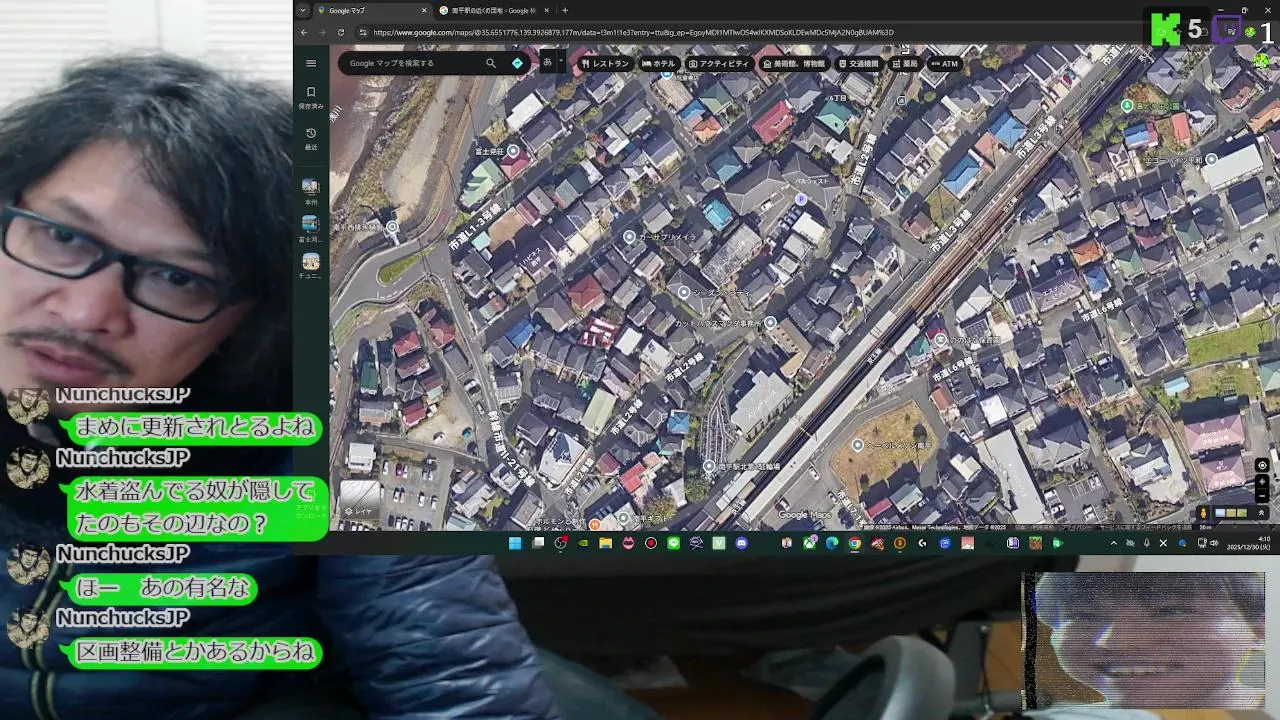Screen dimensions: 1280x720
Task: Open the 保存済み saved places panel
Action: [x=311, y=97]
